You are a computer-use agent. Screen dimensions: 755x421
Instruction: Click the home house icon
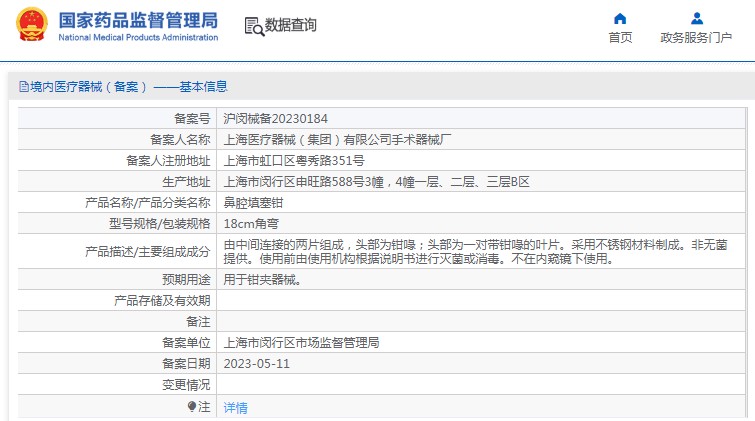(x=620, y=19)
